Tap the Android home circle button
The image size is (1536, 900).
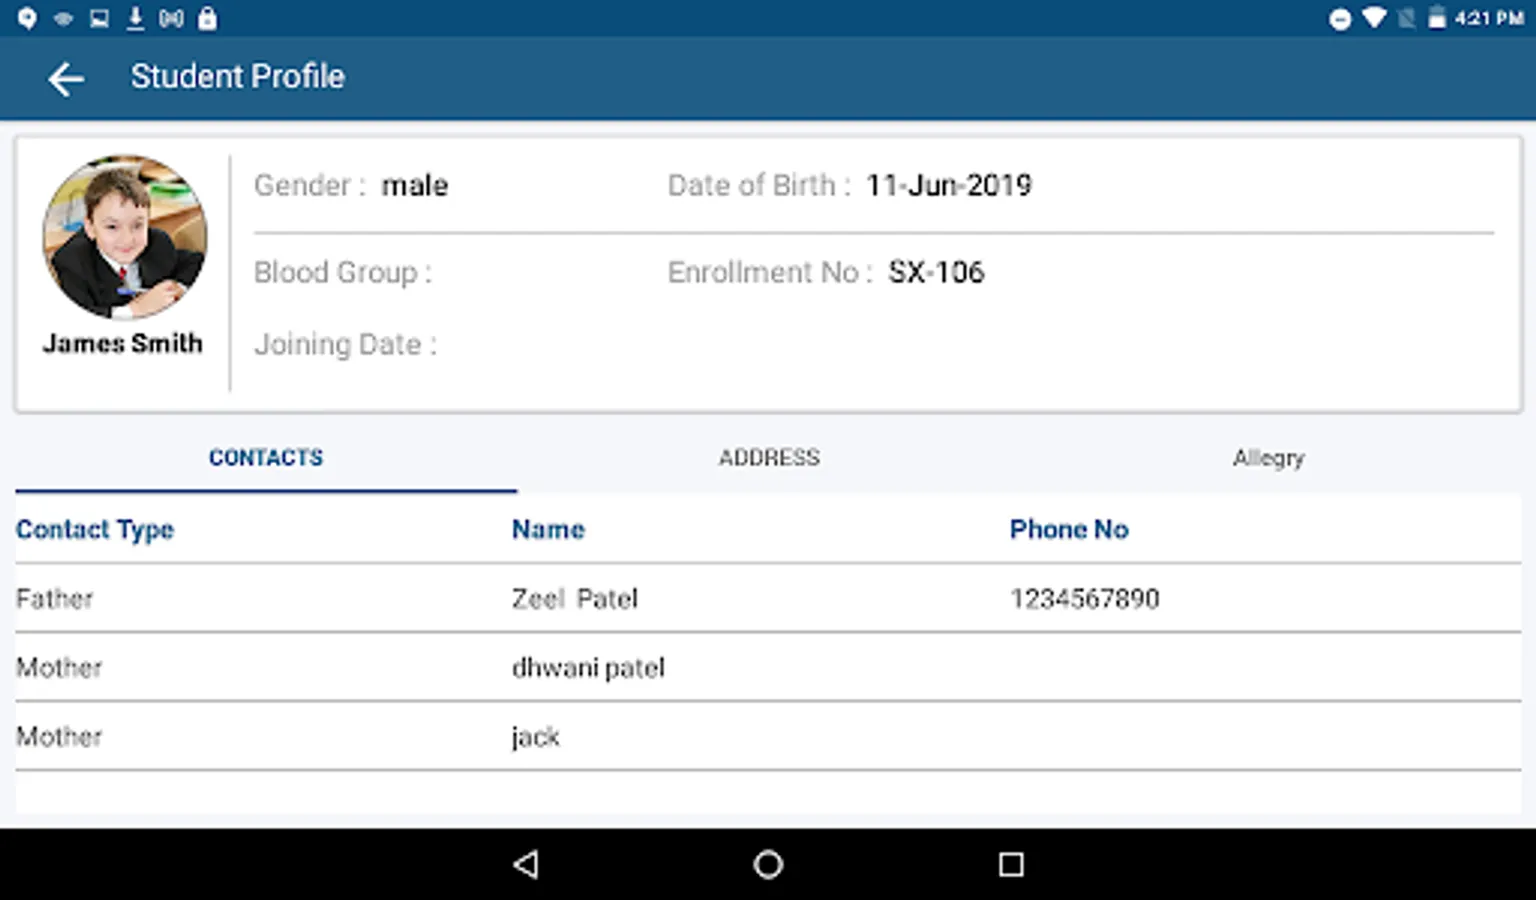(768, 864)
